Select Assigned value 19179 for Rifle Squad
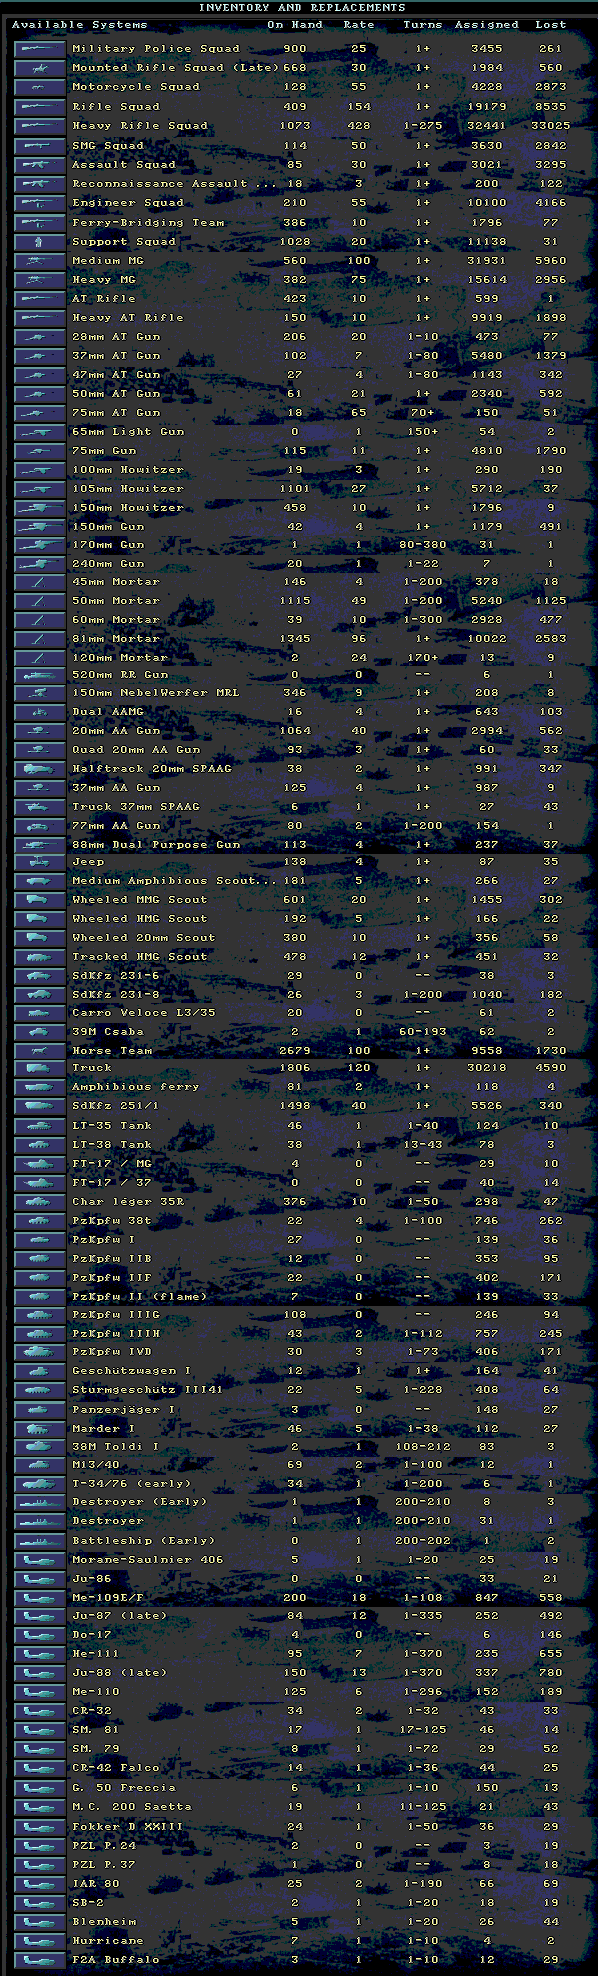Viewport: 598px width, 1976px height. (x=487, y=106)
